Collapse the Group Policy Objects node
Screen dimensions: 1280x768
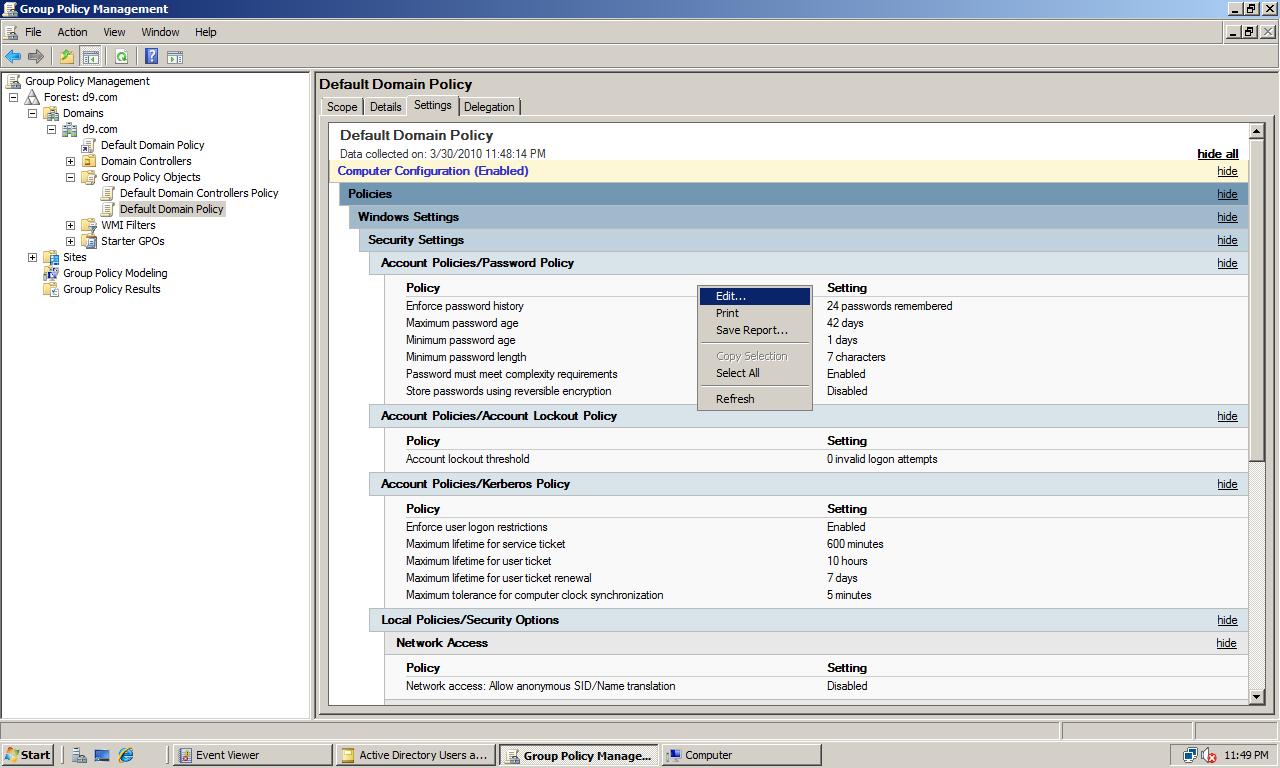70,177
